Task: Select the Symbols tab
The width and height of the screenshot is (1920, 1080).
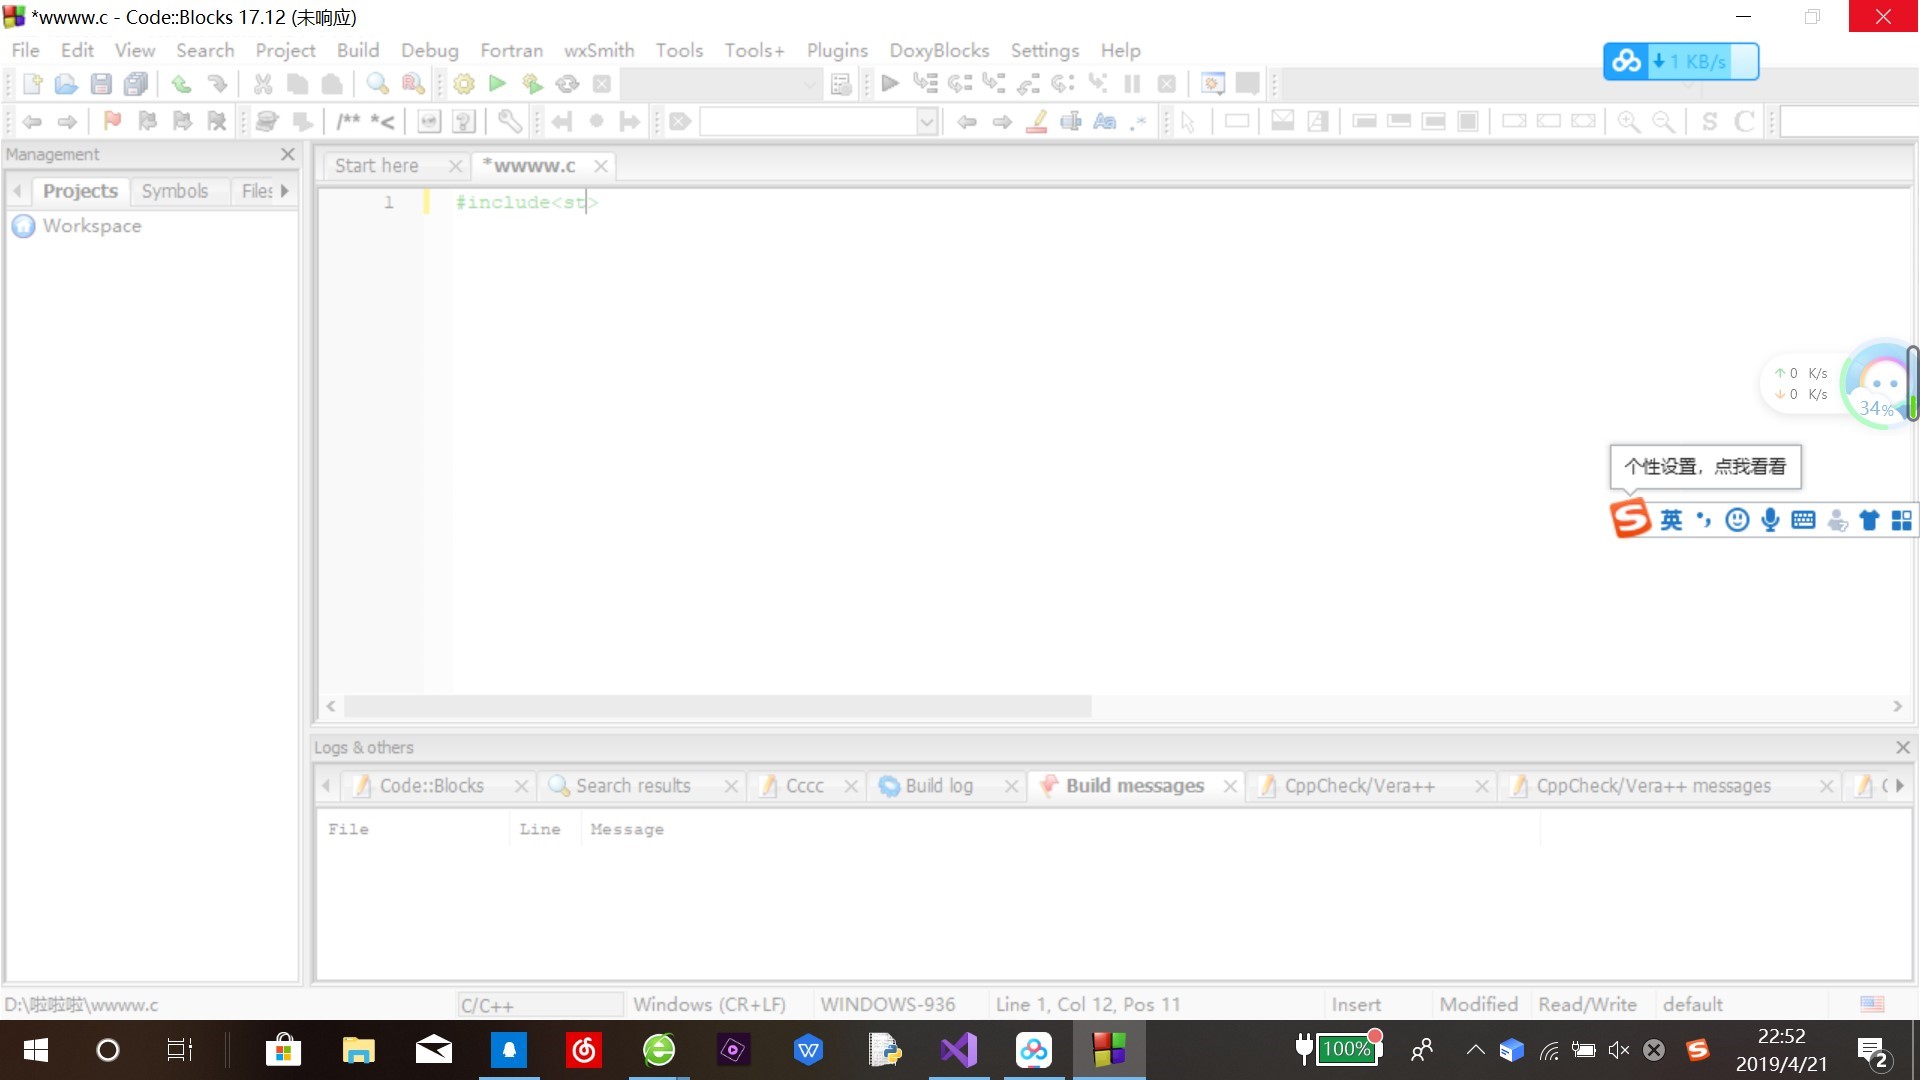Action: pyautogui.click(x=175, y=191)
